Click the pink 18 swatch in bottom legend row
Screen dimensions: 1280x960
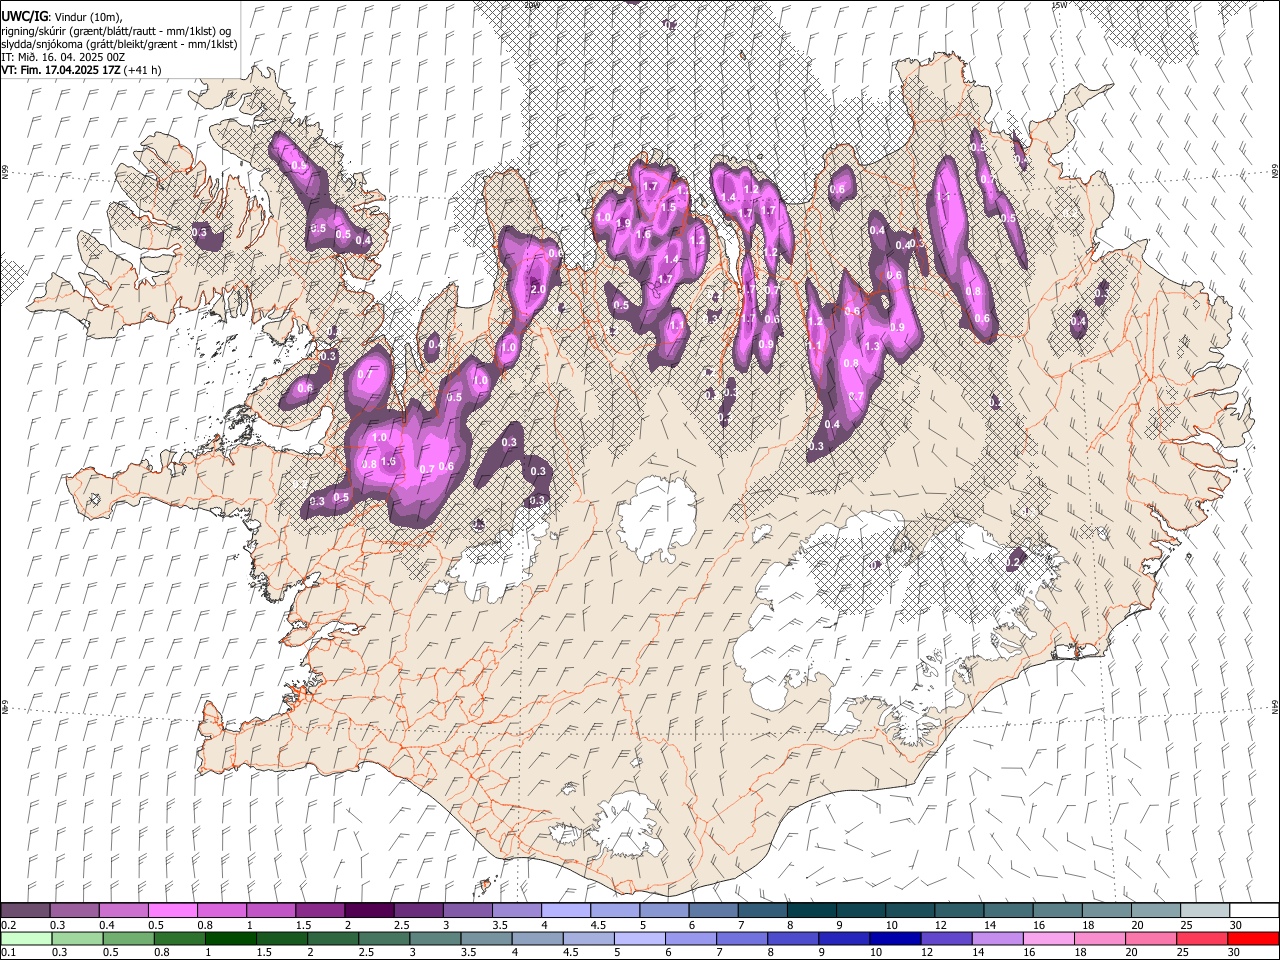tap(1098, 939)
